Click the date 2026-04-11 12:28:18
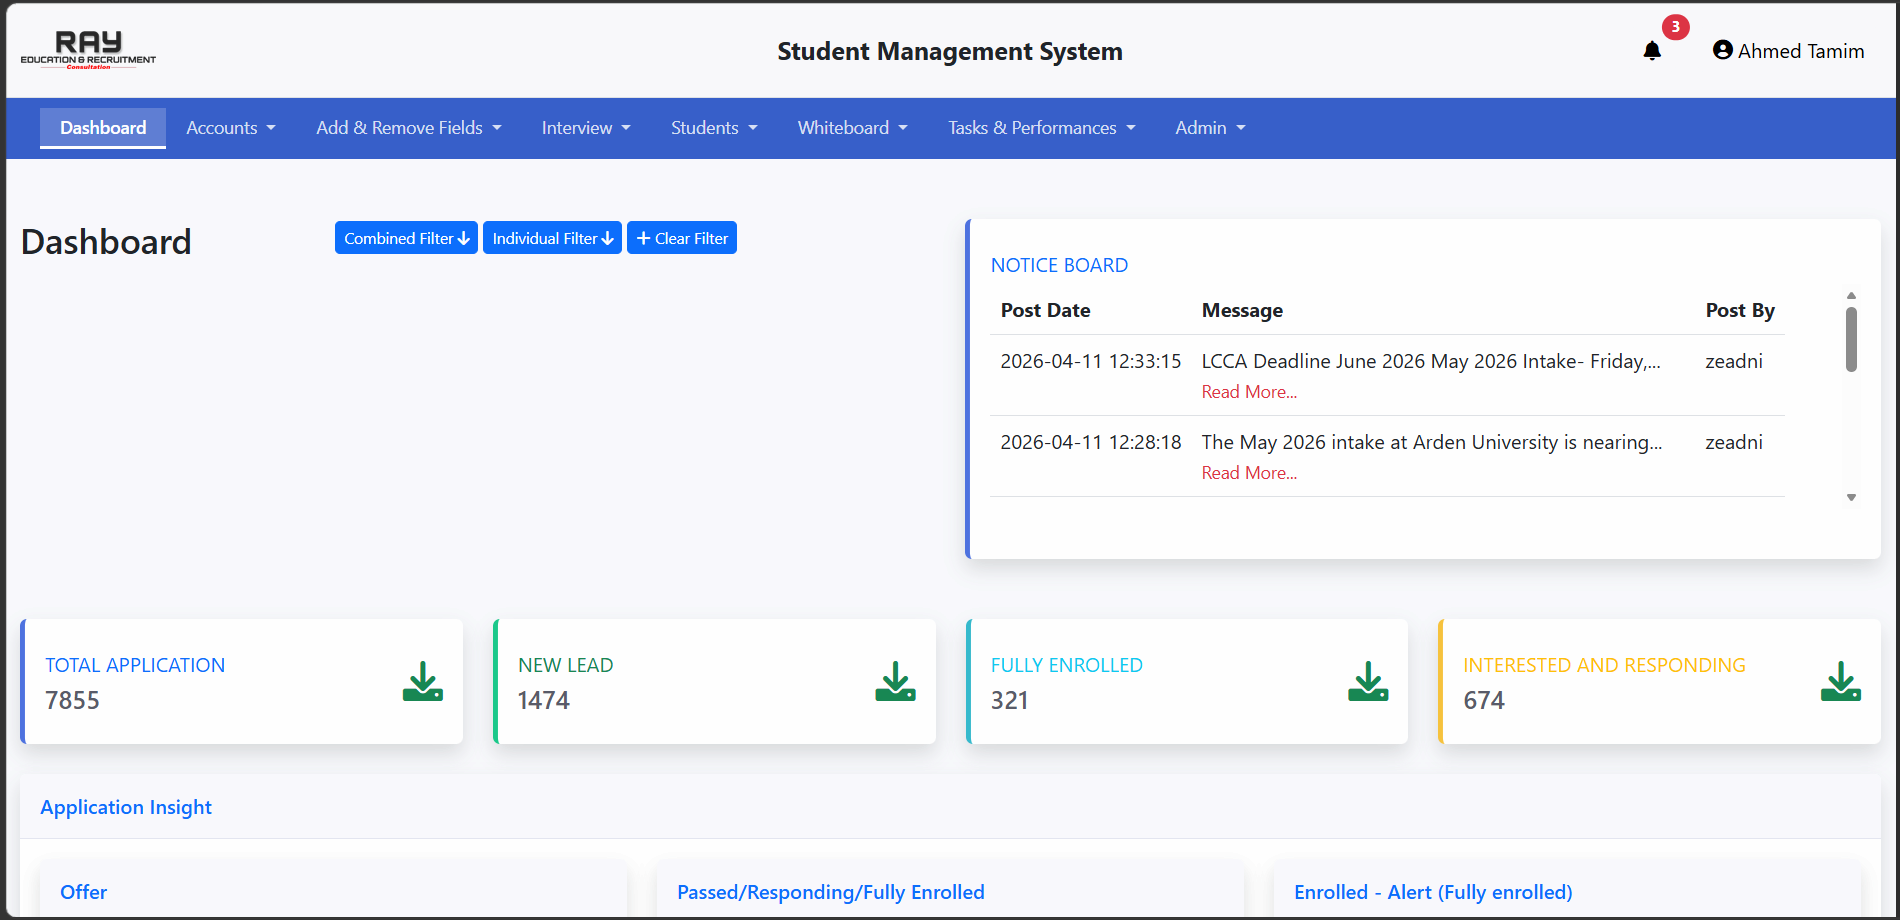1900x920 pixels. coord(1091,442)
